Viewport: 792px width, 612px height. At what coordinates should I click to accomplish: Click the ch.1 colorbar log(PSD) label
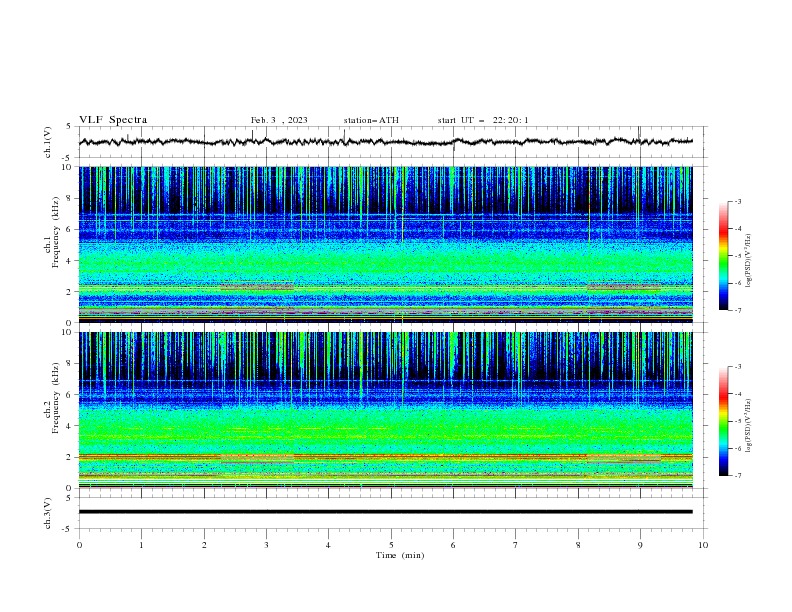pyautogui.click(x=749, y=261)
